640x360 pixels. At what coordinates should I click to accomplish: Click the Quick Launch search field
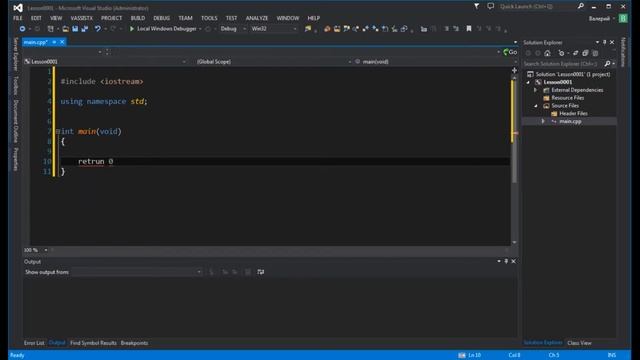(537, 7)
